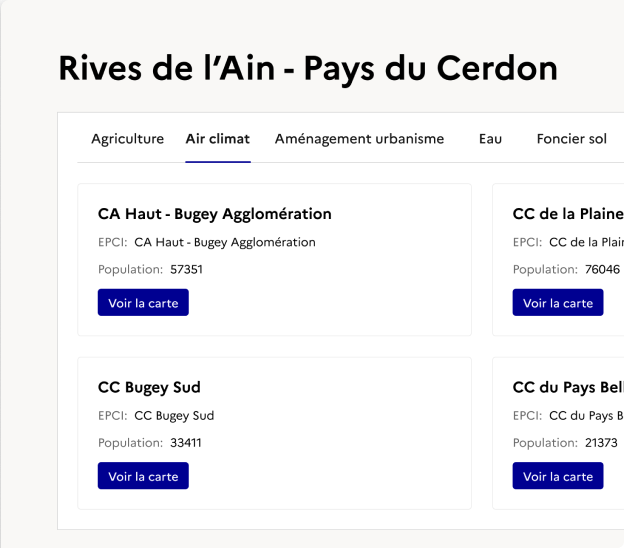Viewport: 624px width, 549px height.
Task: Switch to the Agriculture tab
Action: point(127,139)
